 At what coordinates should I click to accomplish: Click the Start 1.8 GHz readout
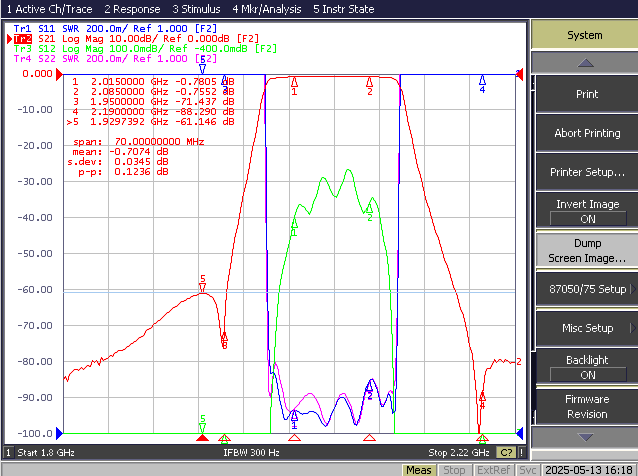coord(46,453)
